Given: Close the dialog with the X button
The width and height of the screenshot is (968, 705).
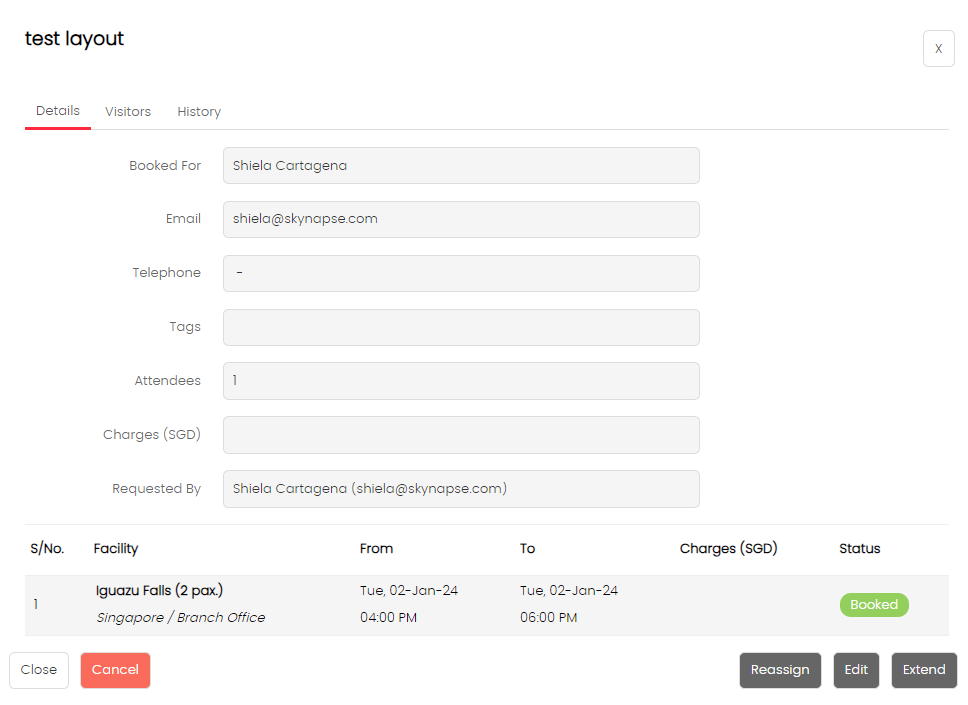Looking at the screenshot, I should (938, 49).
